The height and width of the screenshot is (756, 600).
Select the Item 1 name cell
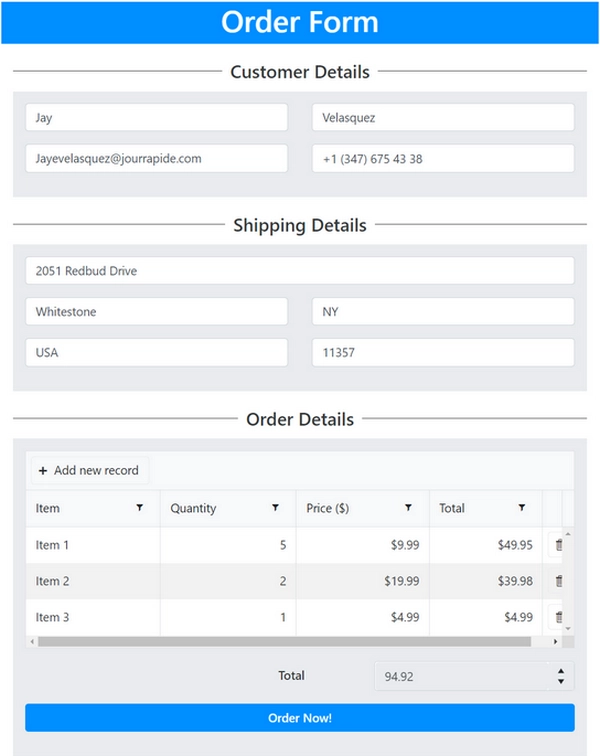pyautogui.click(x=93, y=545)
